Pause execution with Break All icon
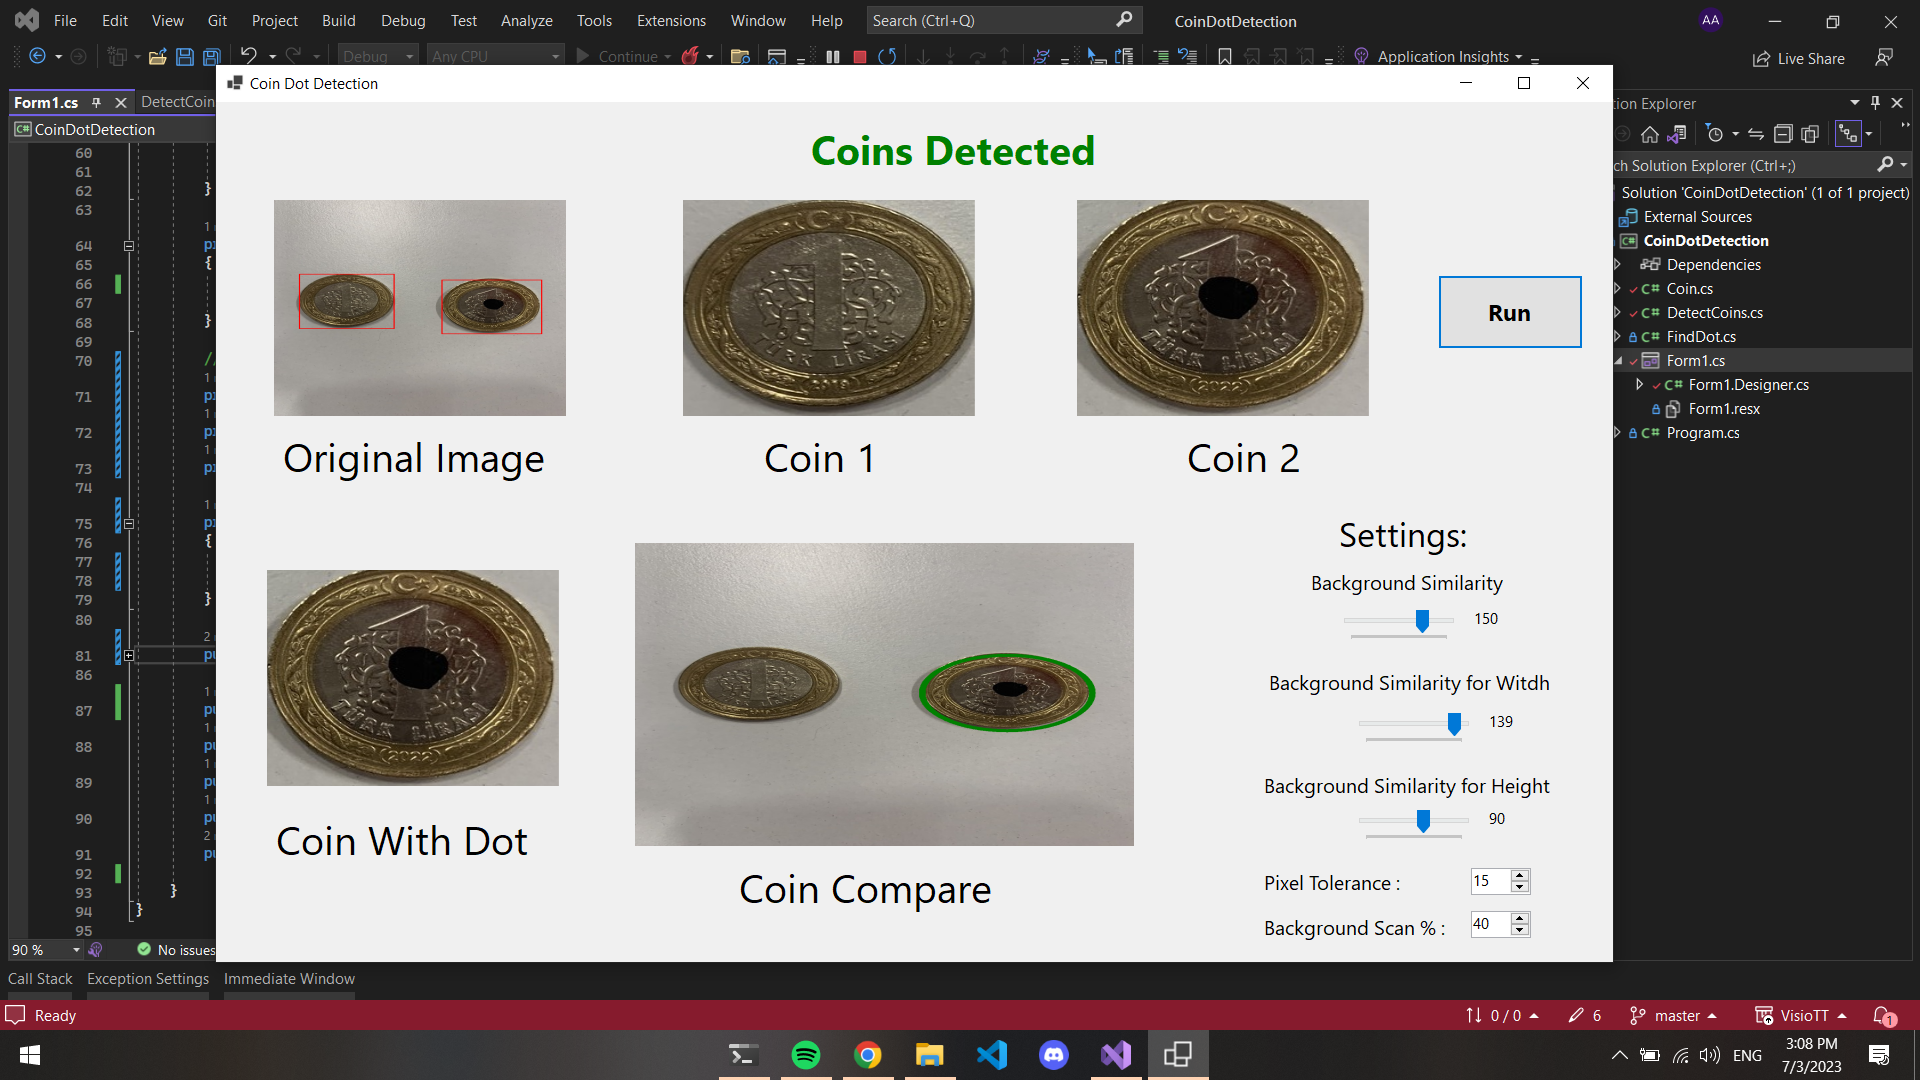Viewport: 1920px width, 1080px height. click(833, 57)
